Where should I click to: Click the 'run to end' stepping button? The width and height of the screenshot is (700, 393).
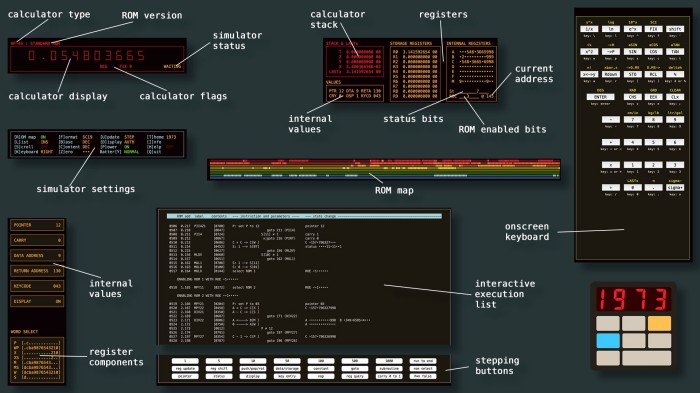[x=423, y=361]
